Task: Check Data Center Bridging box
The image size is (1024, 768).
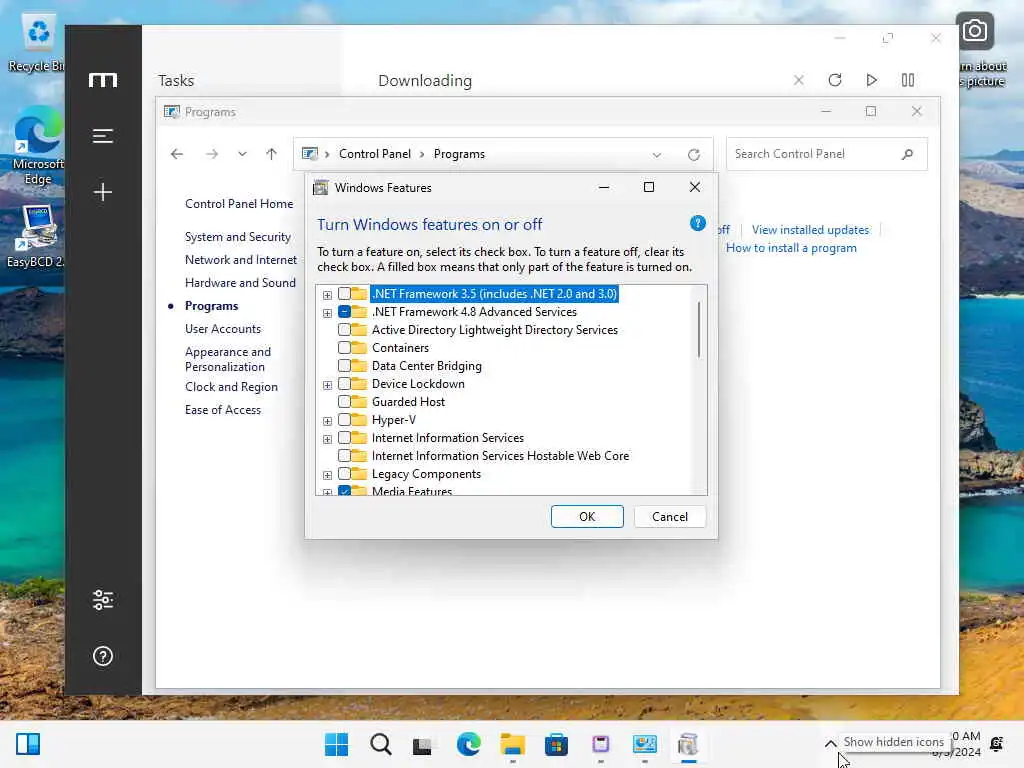Action: [344, 366]
